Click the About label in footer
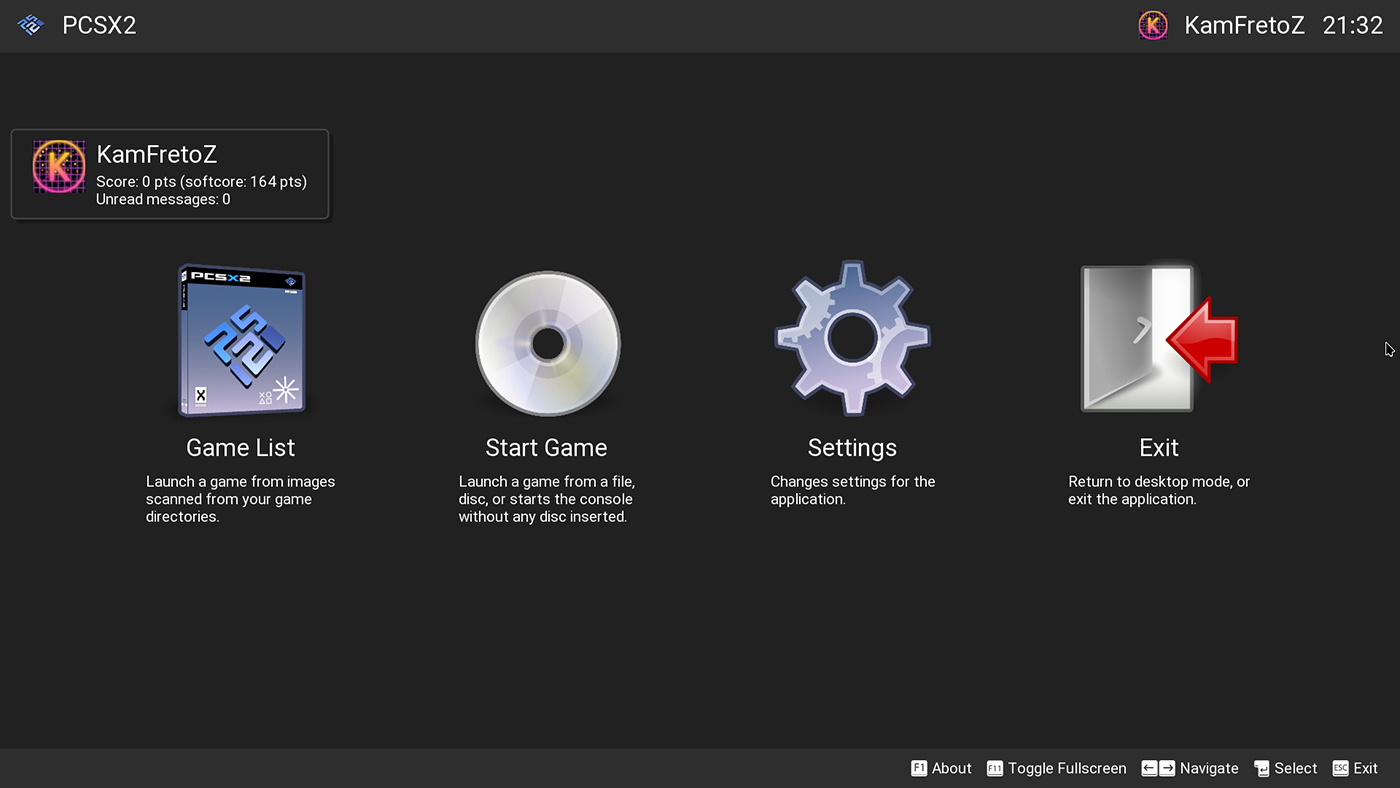This screenshot has width=1400, height=788. 951,768
